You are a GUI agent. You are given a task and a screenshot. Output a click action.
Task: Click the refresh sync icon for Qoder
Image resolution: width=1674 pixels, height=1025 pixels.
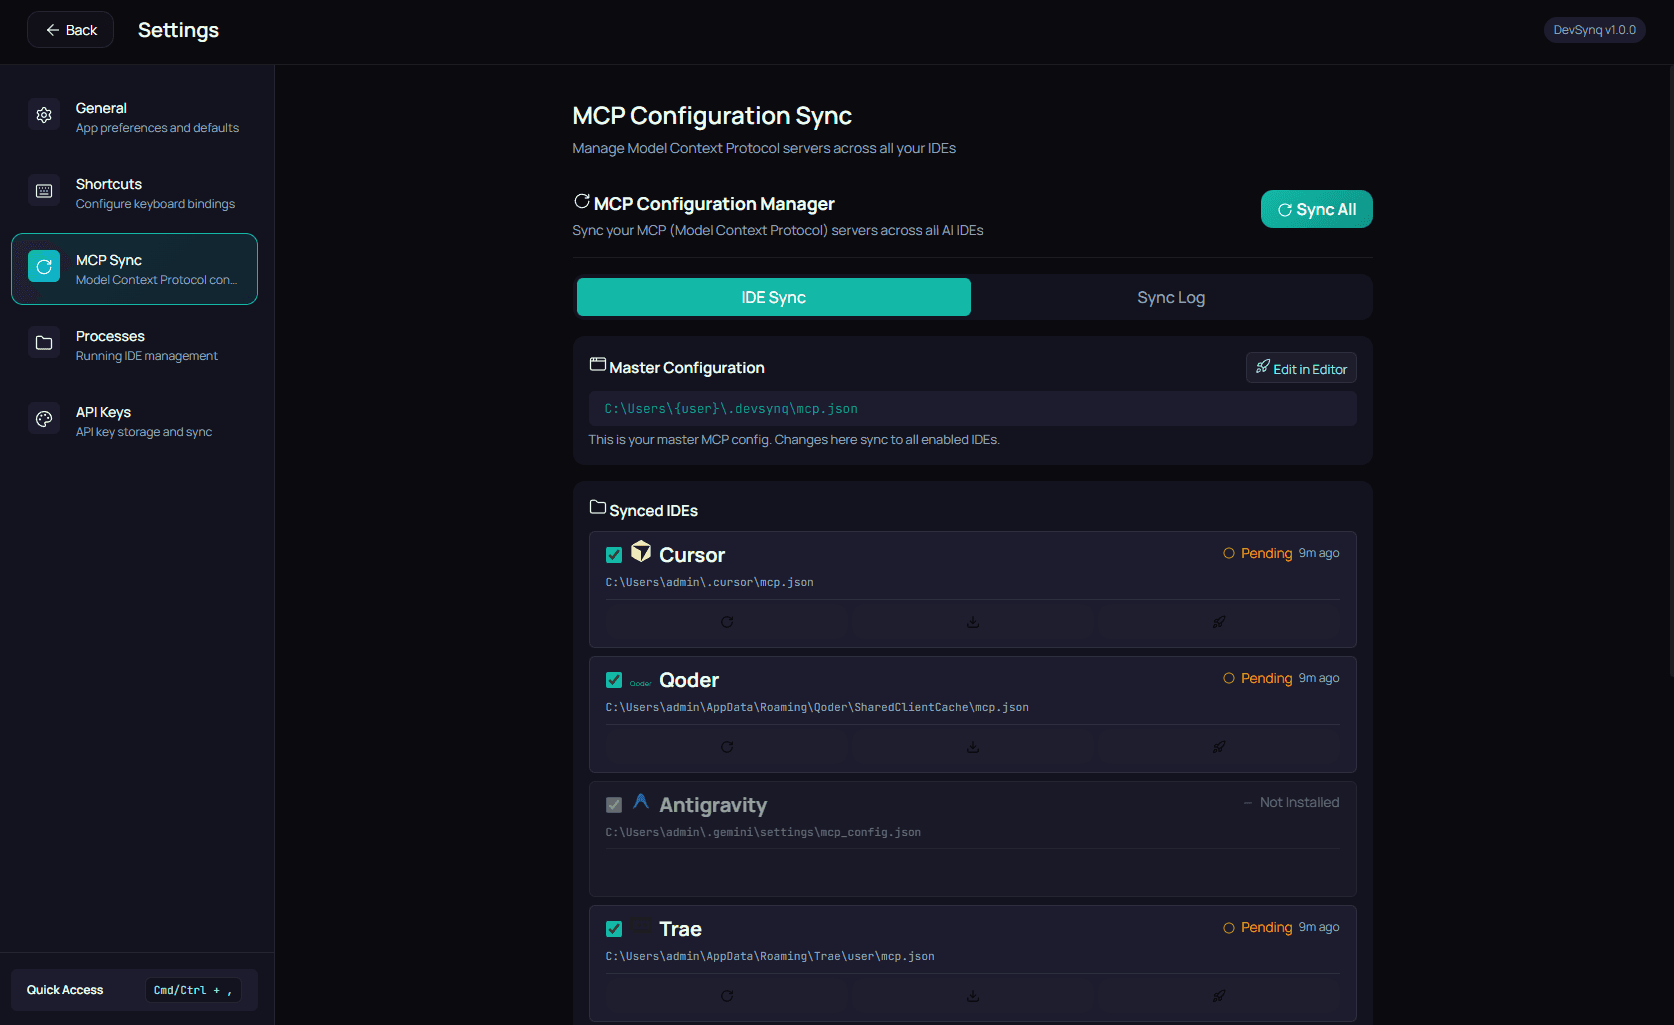click(726, 746)
